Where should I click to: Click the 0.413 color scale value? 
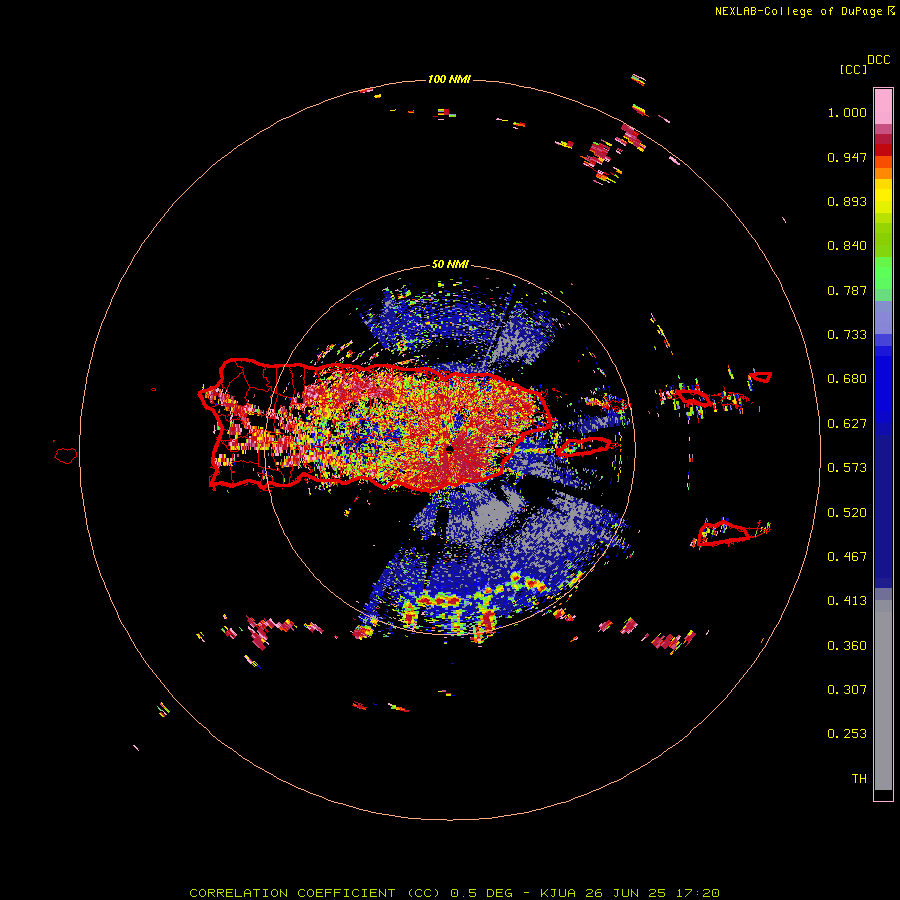[x=847, y=601]
